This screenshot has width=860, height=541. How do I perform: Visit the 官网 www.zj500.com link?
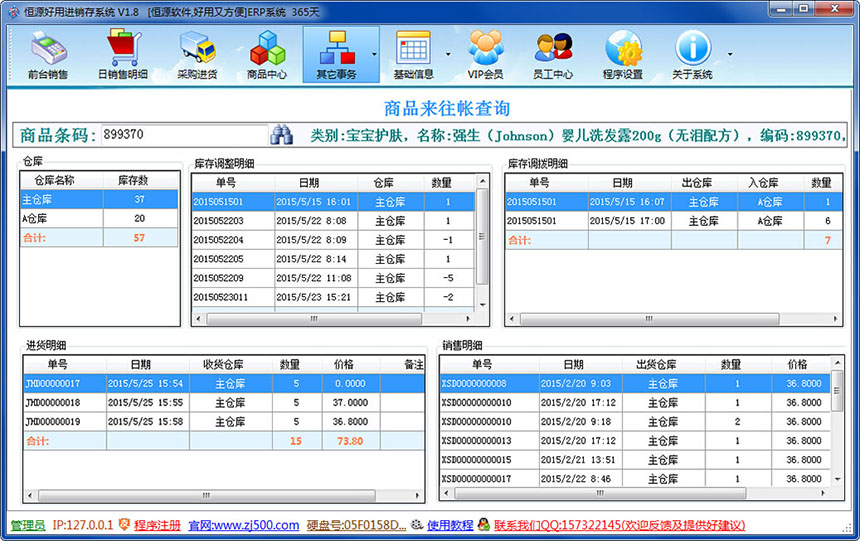pyautogui.click(x=244, y=525)
